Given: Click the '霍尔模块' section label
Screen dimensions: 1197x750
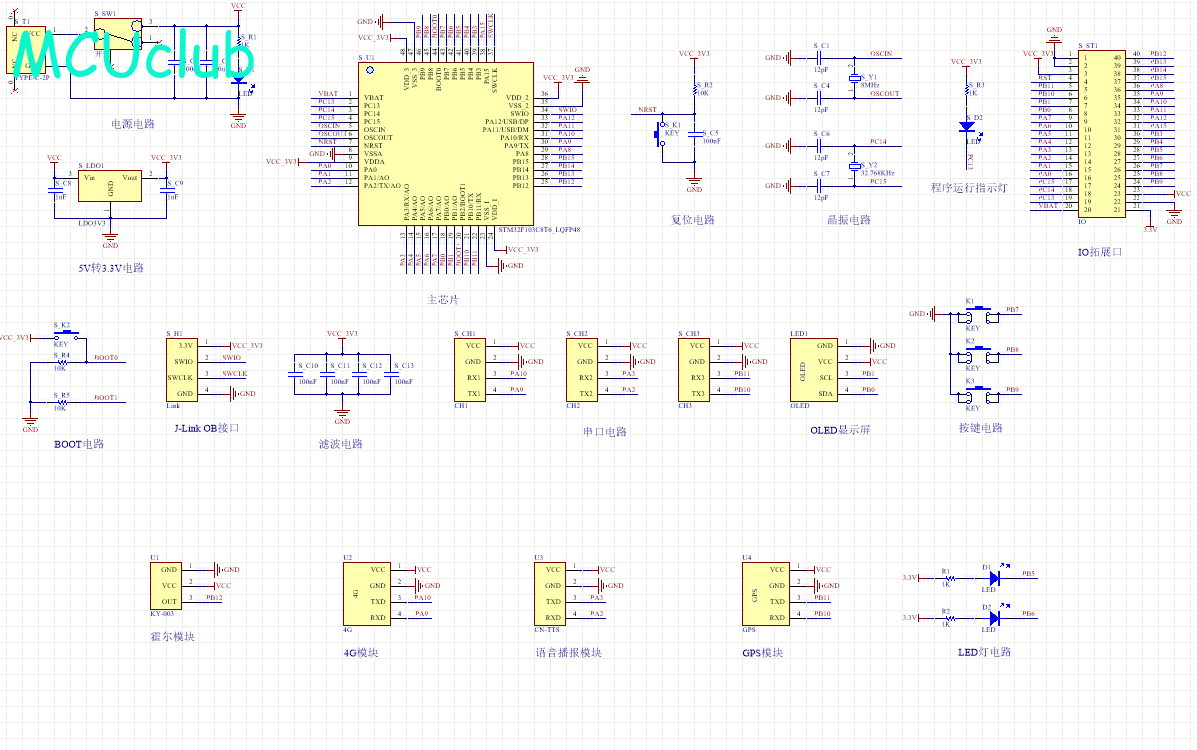Looking at the screenshot, I should pos(173,637).
